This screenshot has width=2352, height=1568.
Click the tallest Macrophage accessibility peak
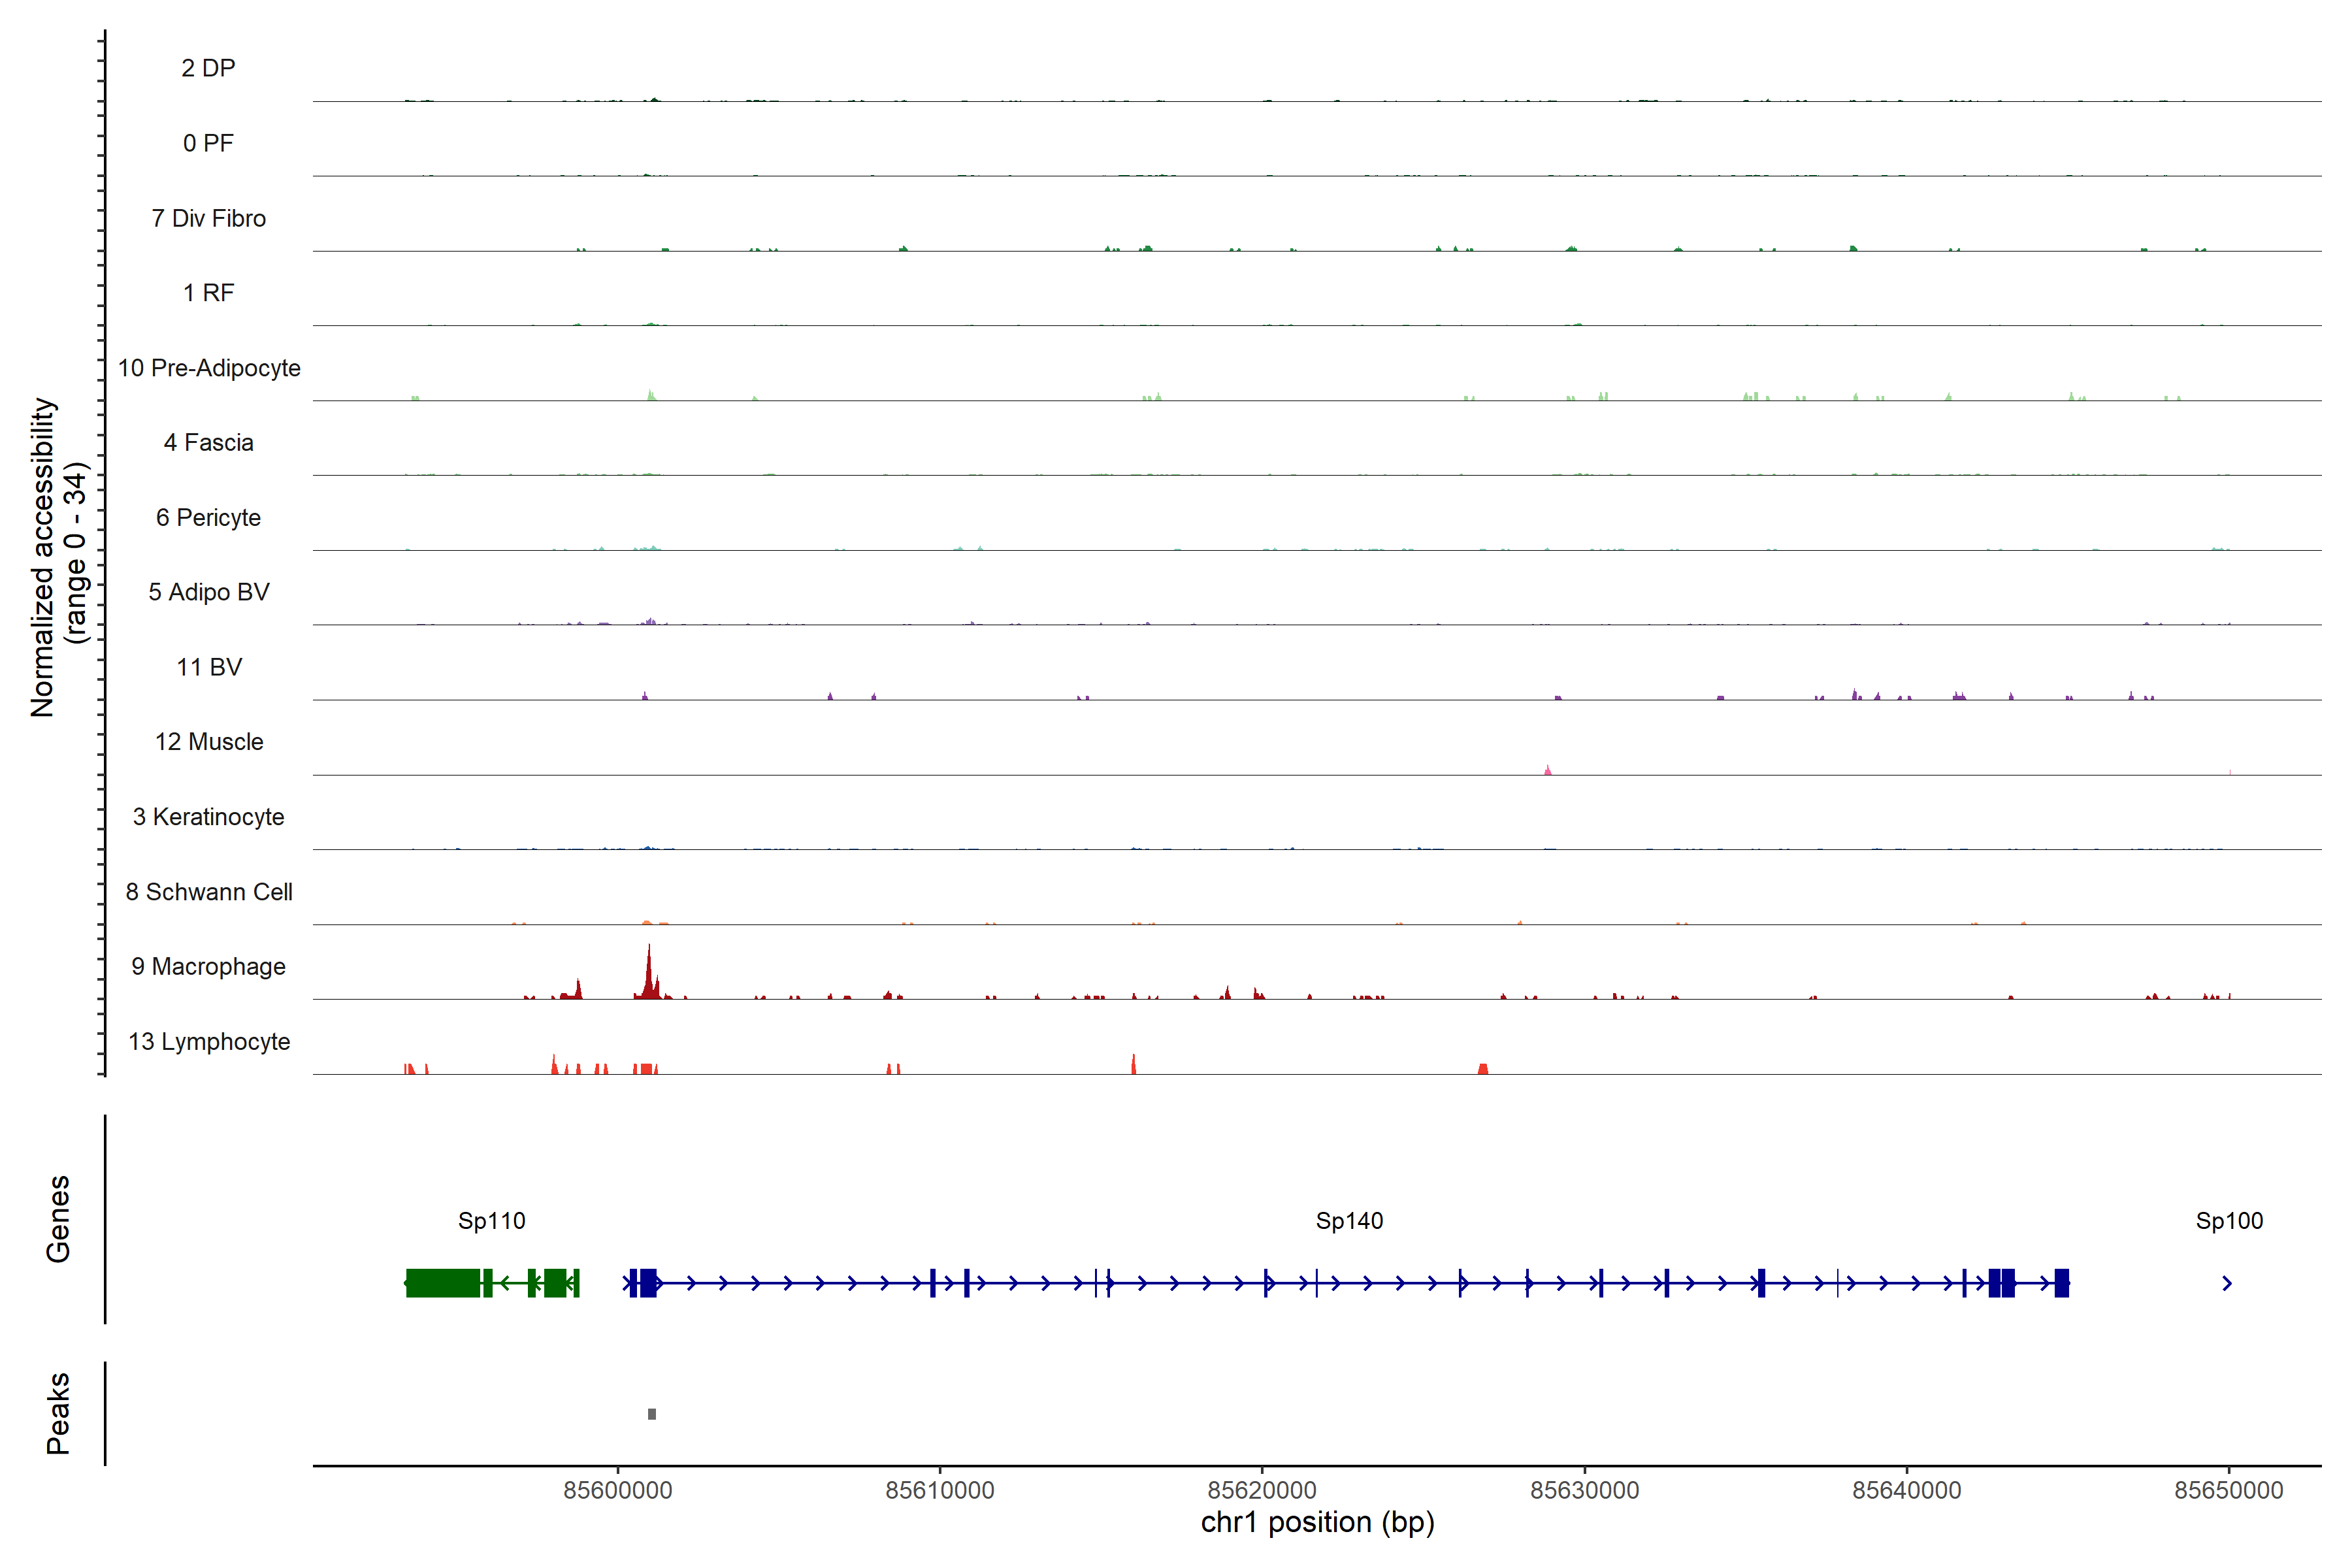(x=649, y=970)
